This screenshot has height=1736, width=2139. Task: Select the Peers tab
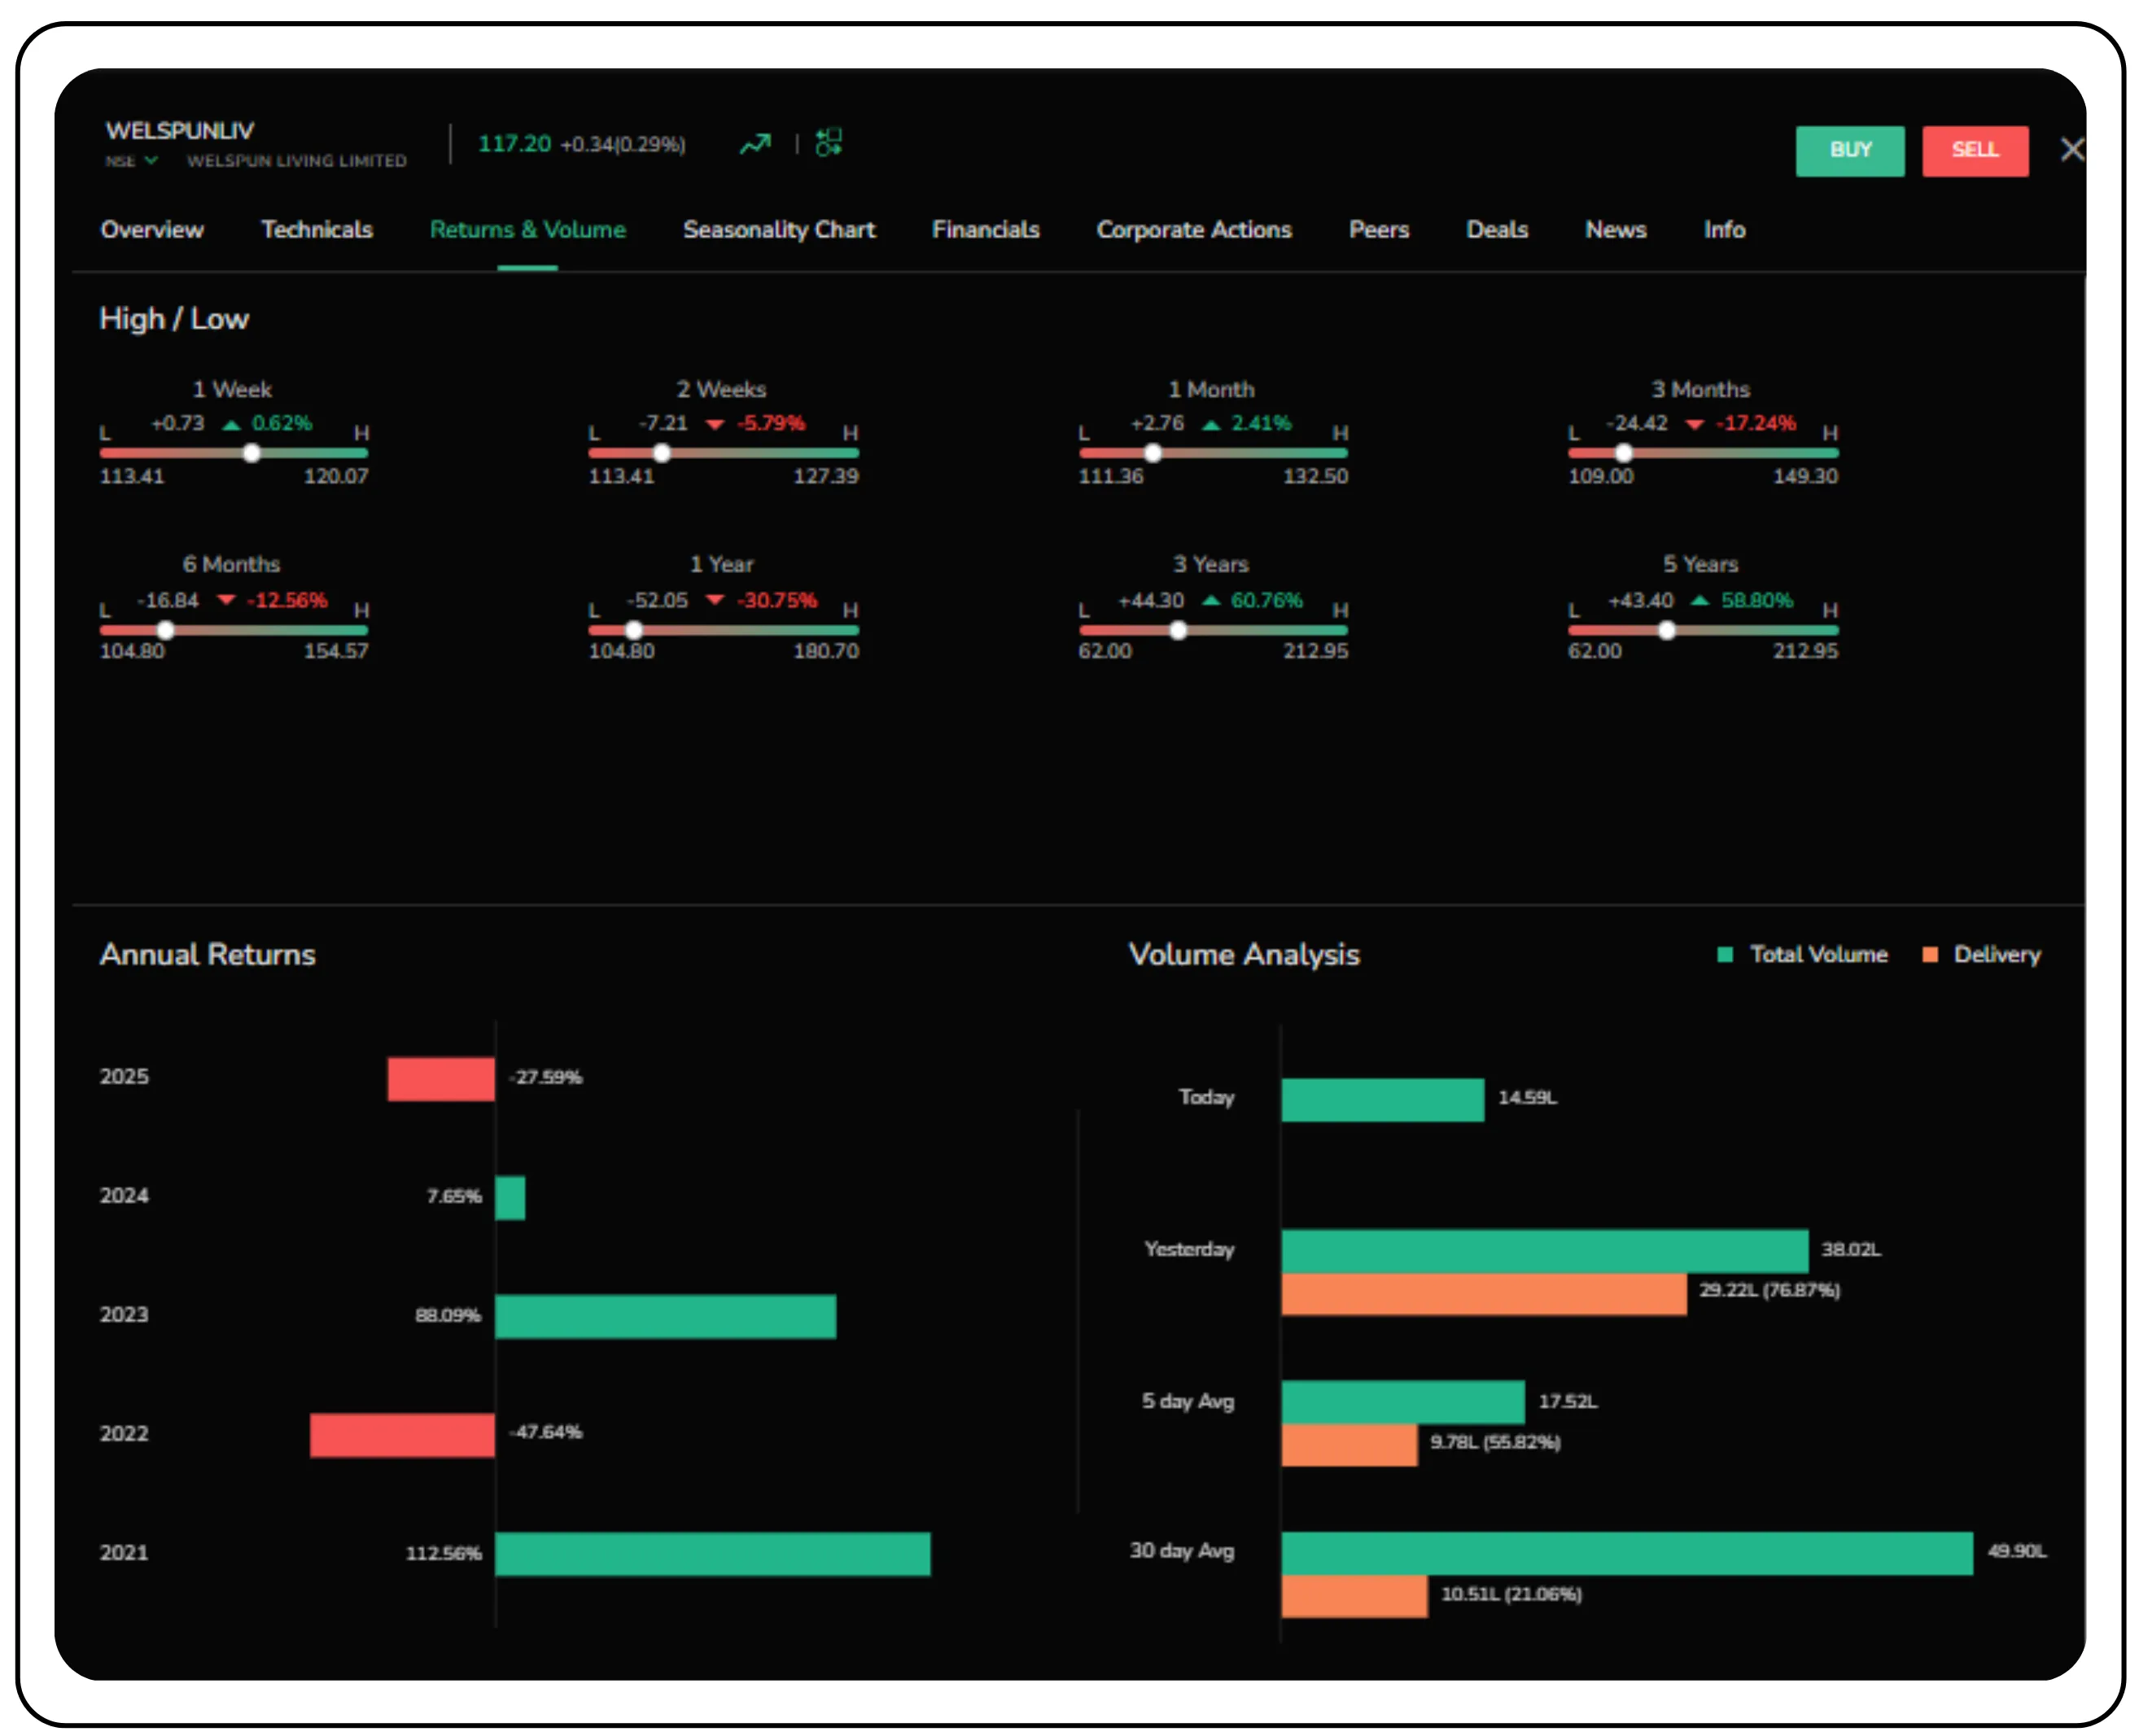tap(1378, 230)
